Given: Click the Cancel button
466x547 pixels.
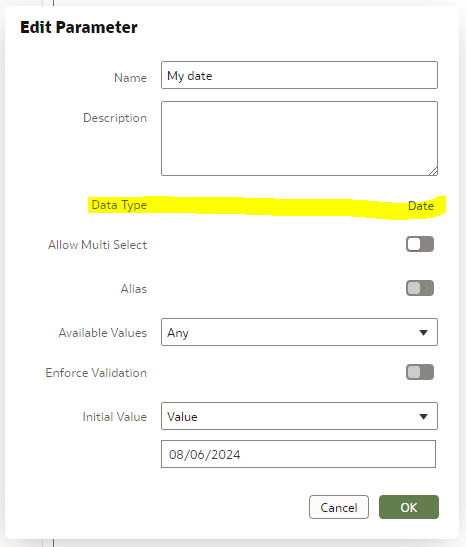Looking at the screenshot, I should (339, 507).
